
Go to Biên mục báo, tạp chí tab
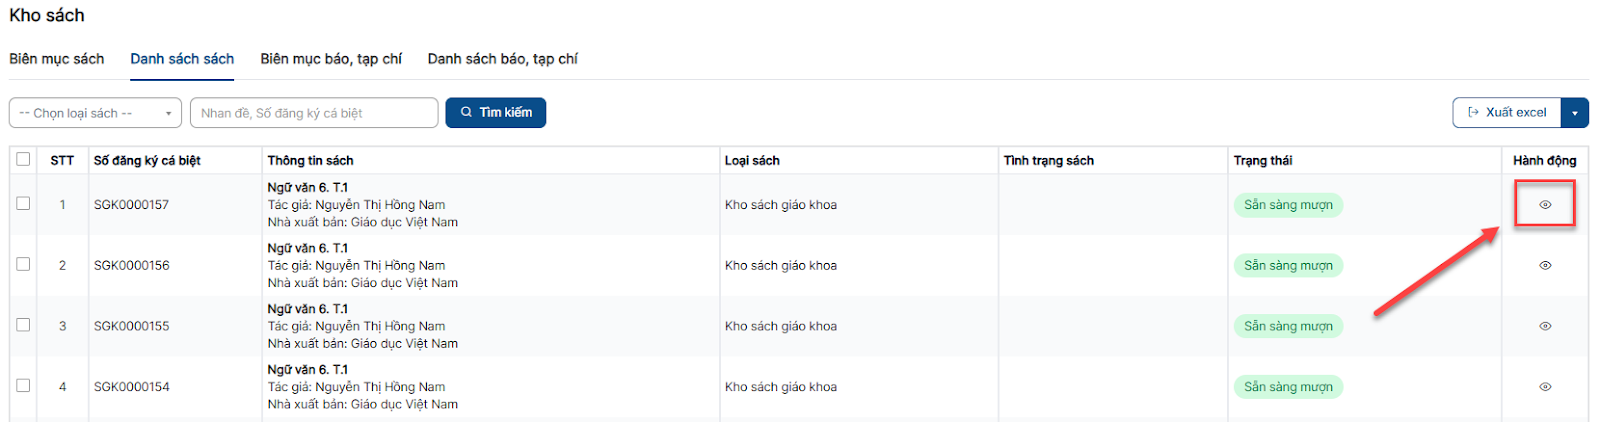[x=331, y=59]
